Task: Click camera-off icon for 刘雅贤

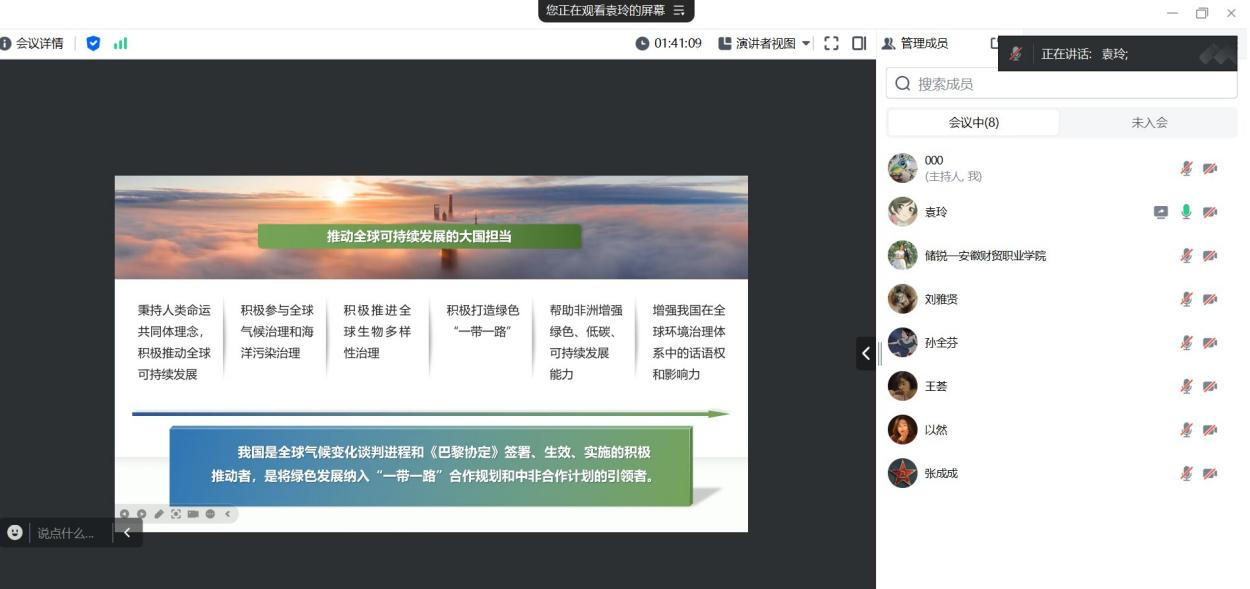Action: coord(1210,299)
